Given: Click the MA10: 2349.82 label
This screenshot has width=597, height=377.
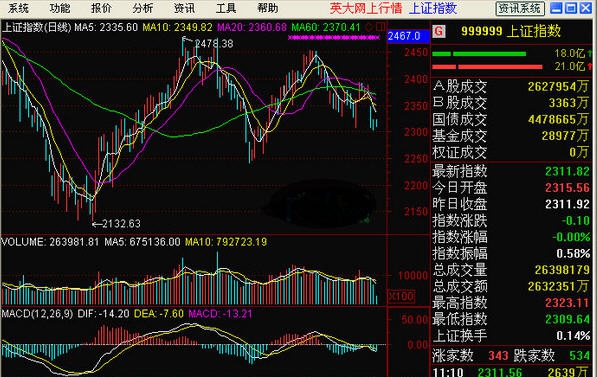Looking at the screenshot, I should [x=177, y=27].
